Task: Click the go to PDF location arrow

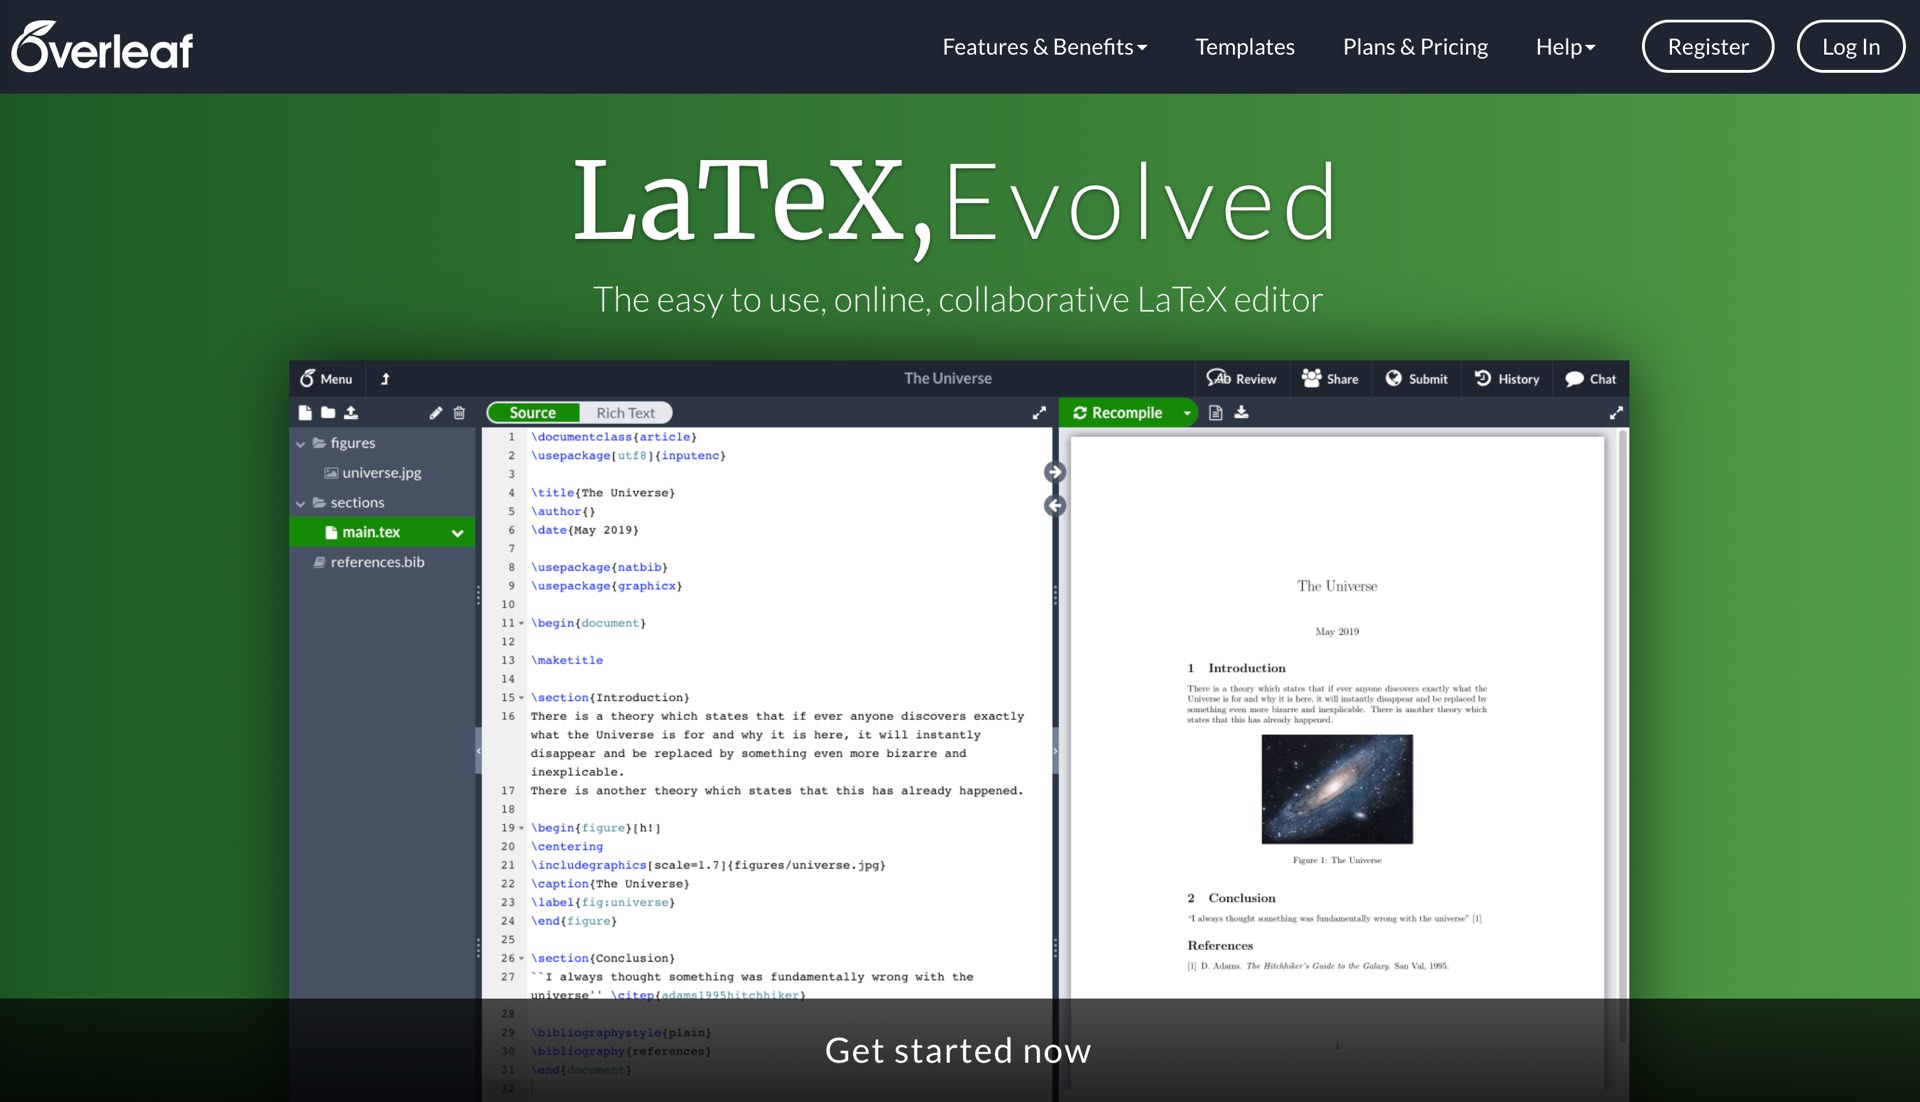Action: (1054, 472)
